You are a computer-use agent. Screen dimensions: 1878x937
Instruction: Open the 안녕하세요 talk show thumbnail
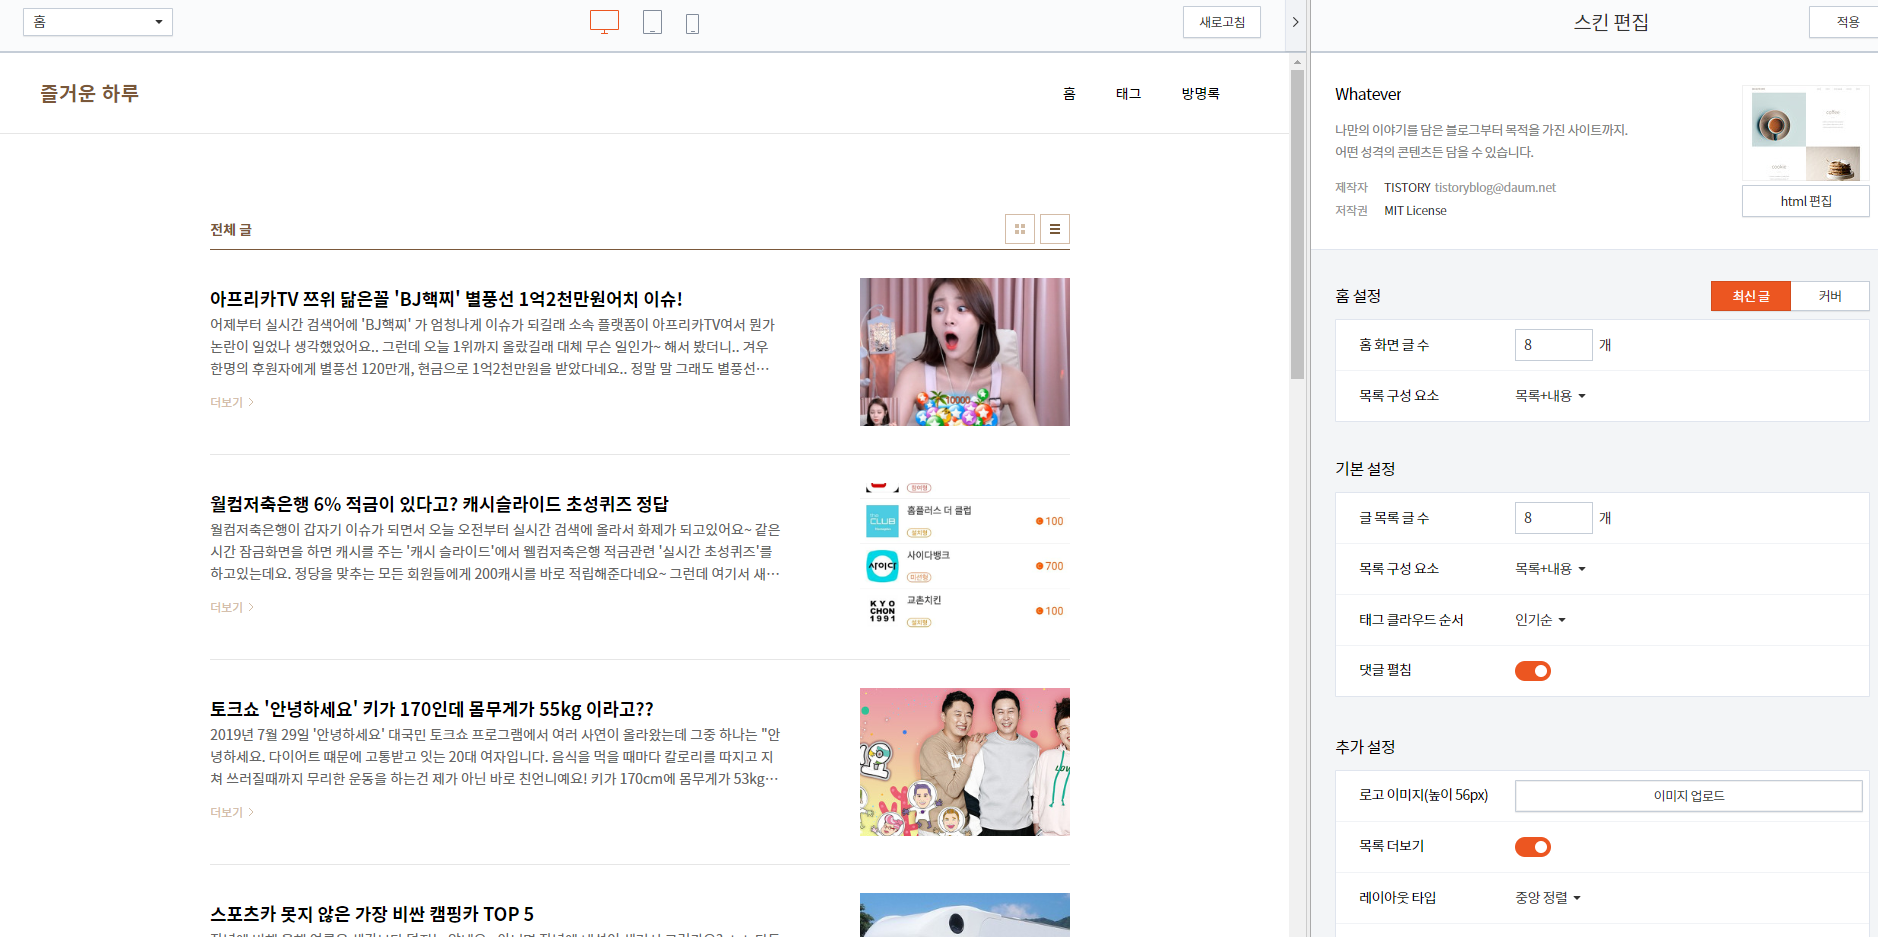click(965, 762)
